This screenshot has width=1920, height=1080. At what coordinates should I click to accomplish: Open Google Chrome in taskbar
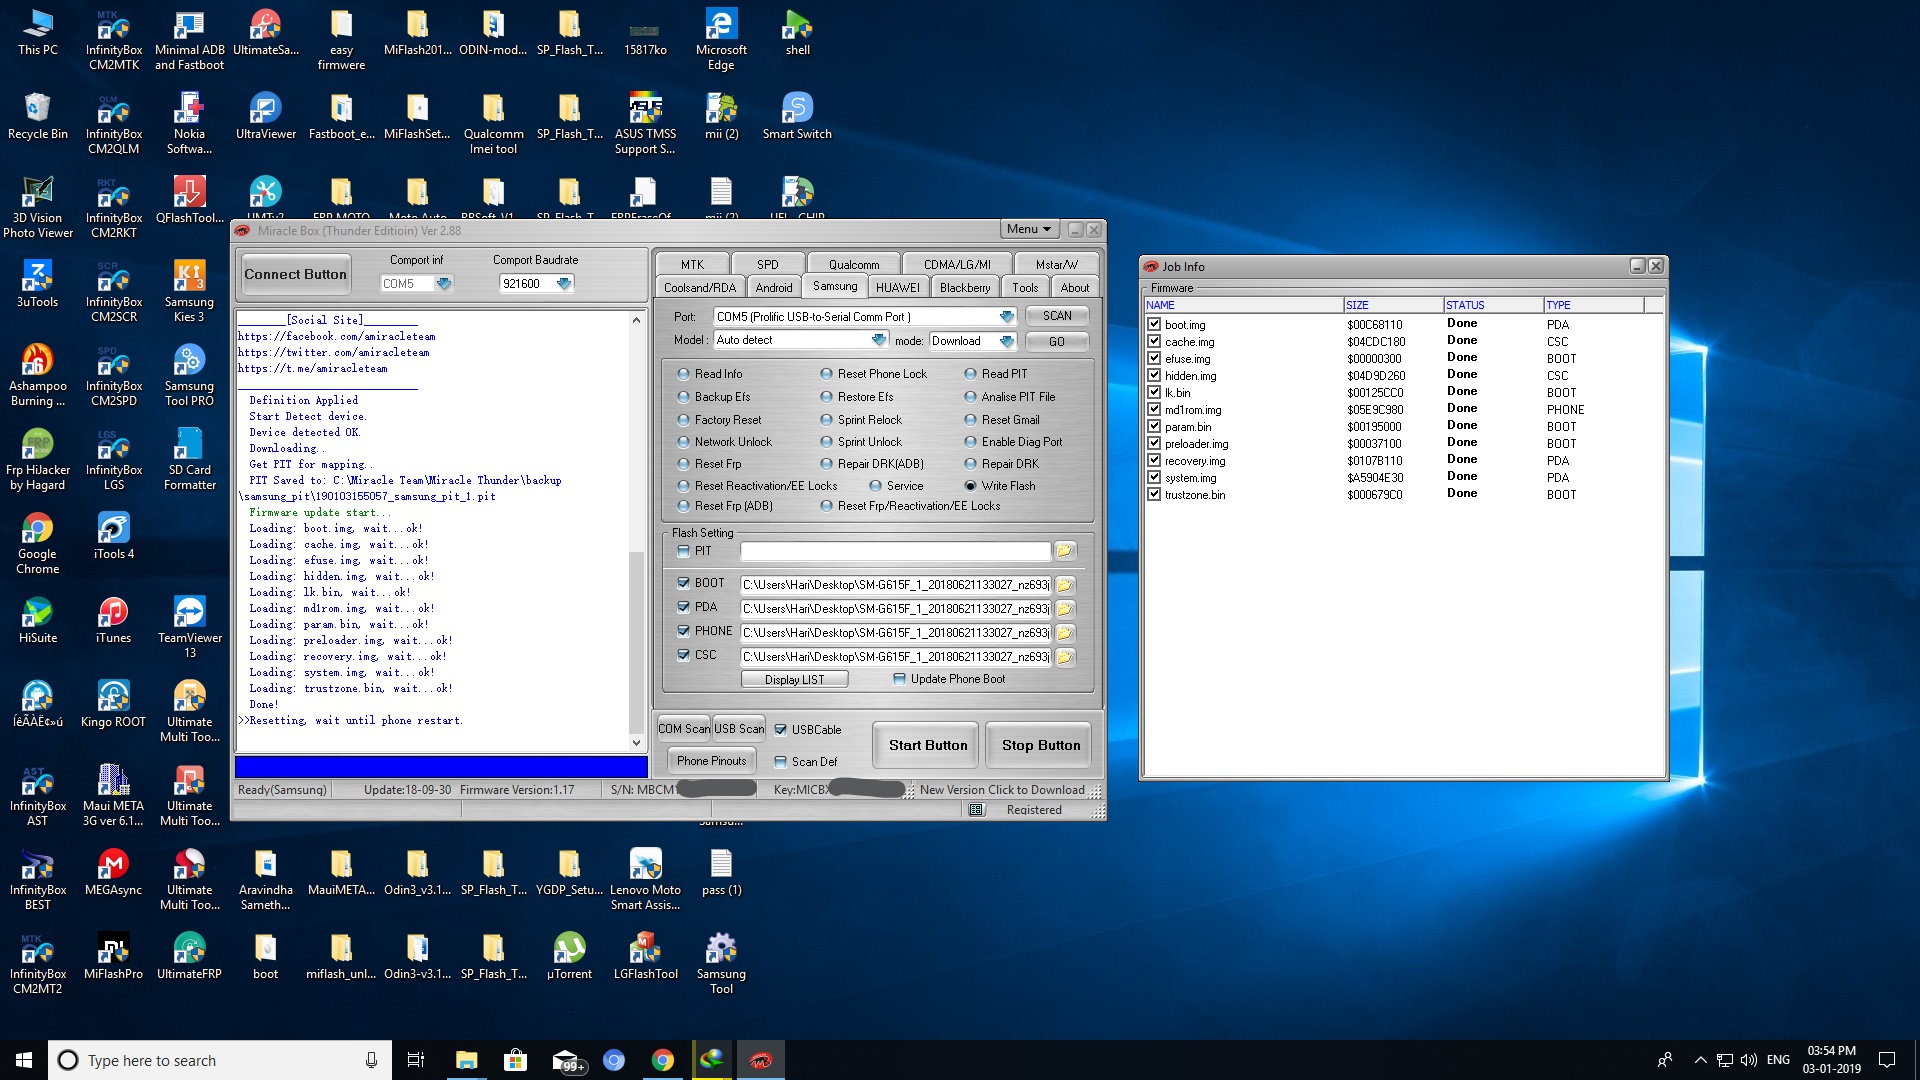662,1060
